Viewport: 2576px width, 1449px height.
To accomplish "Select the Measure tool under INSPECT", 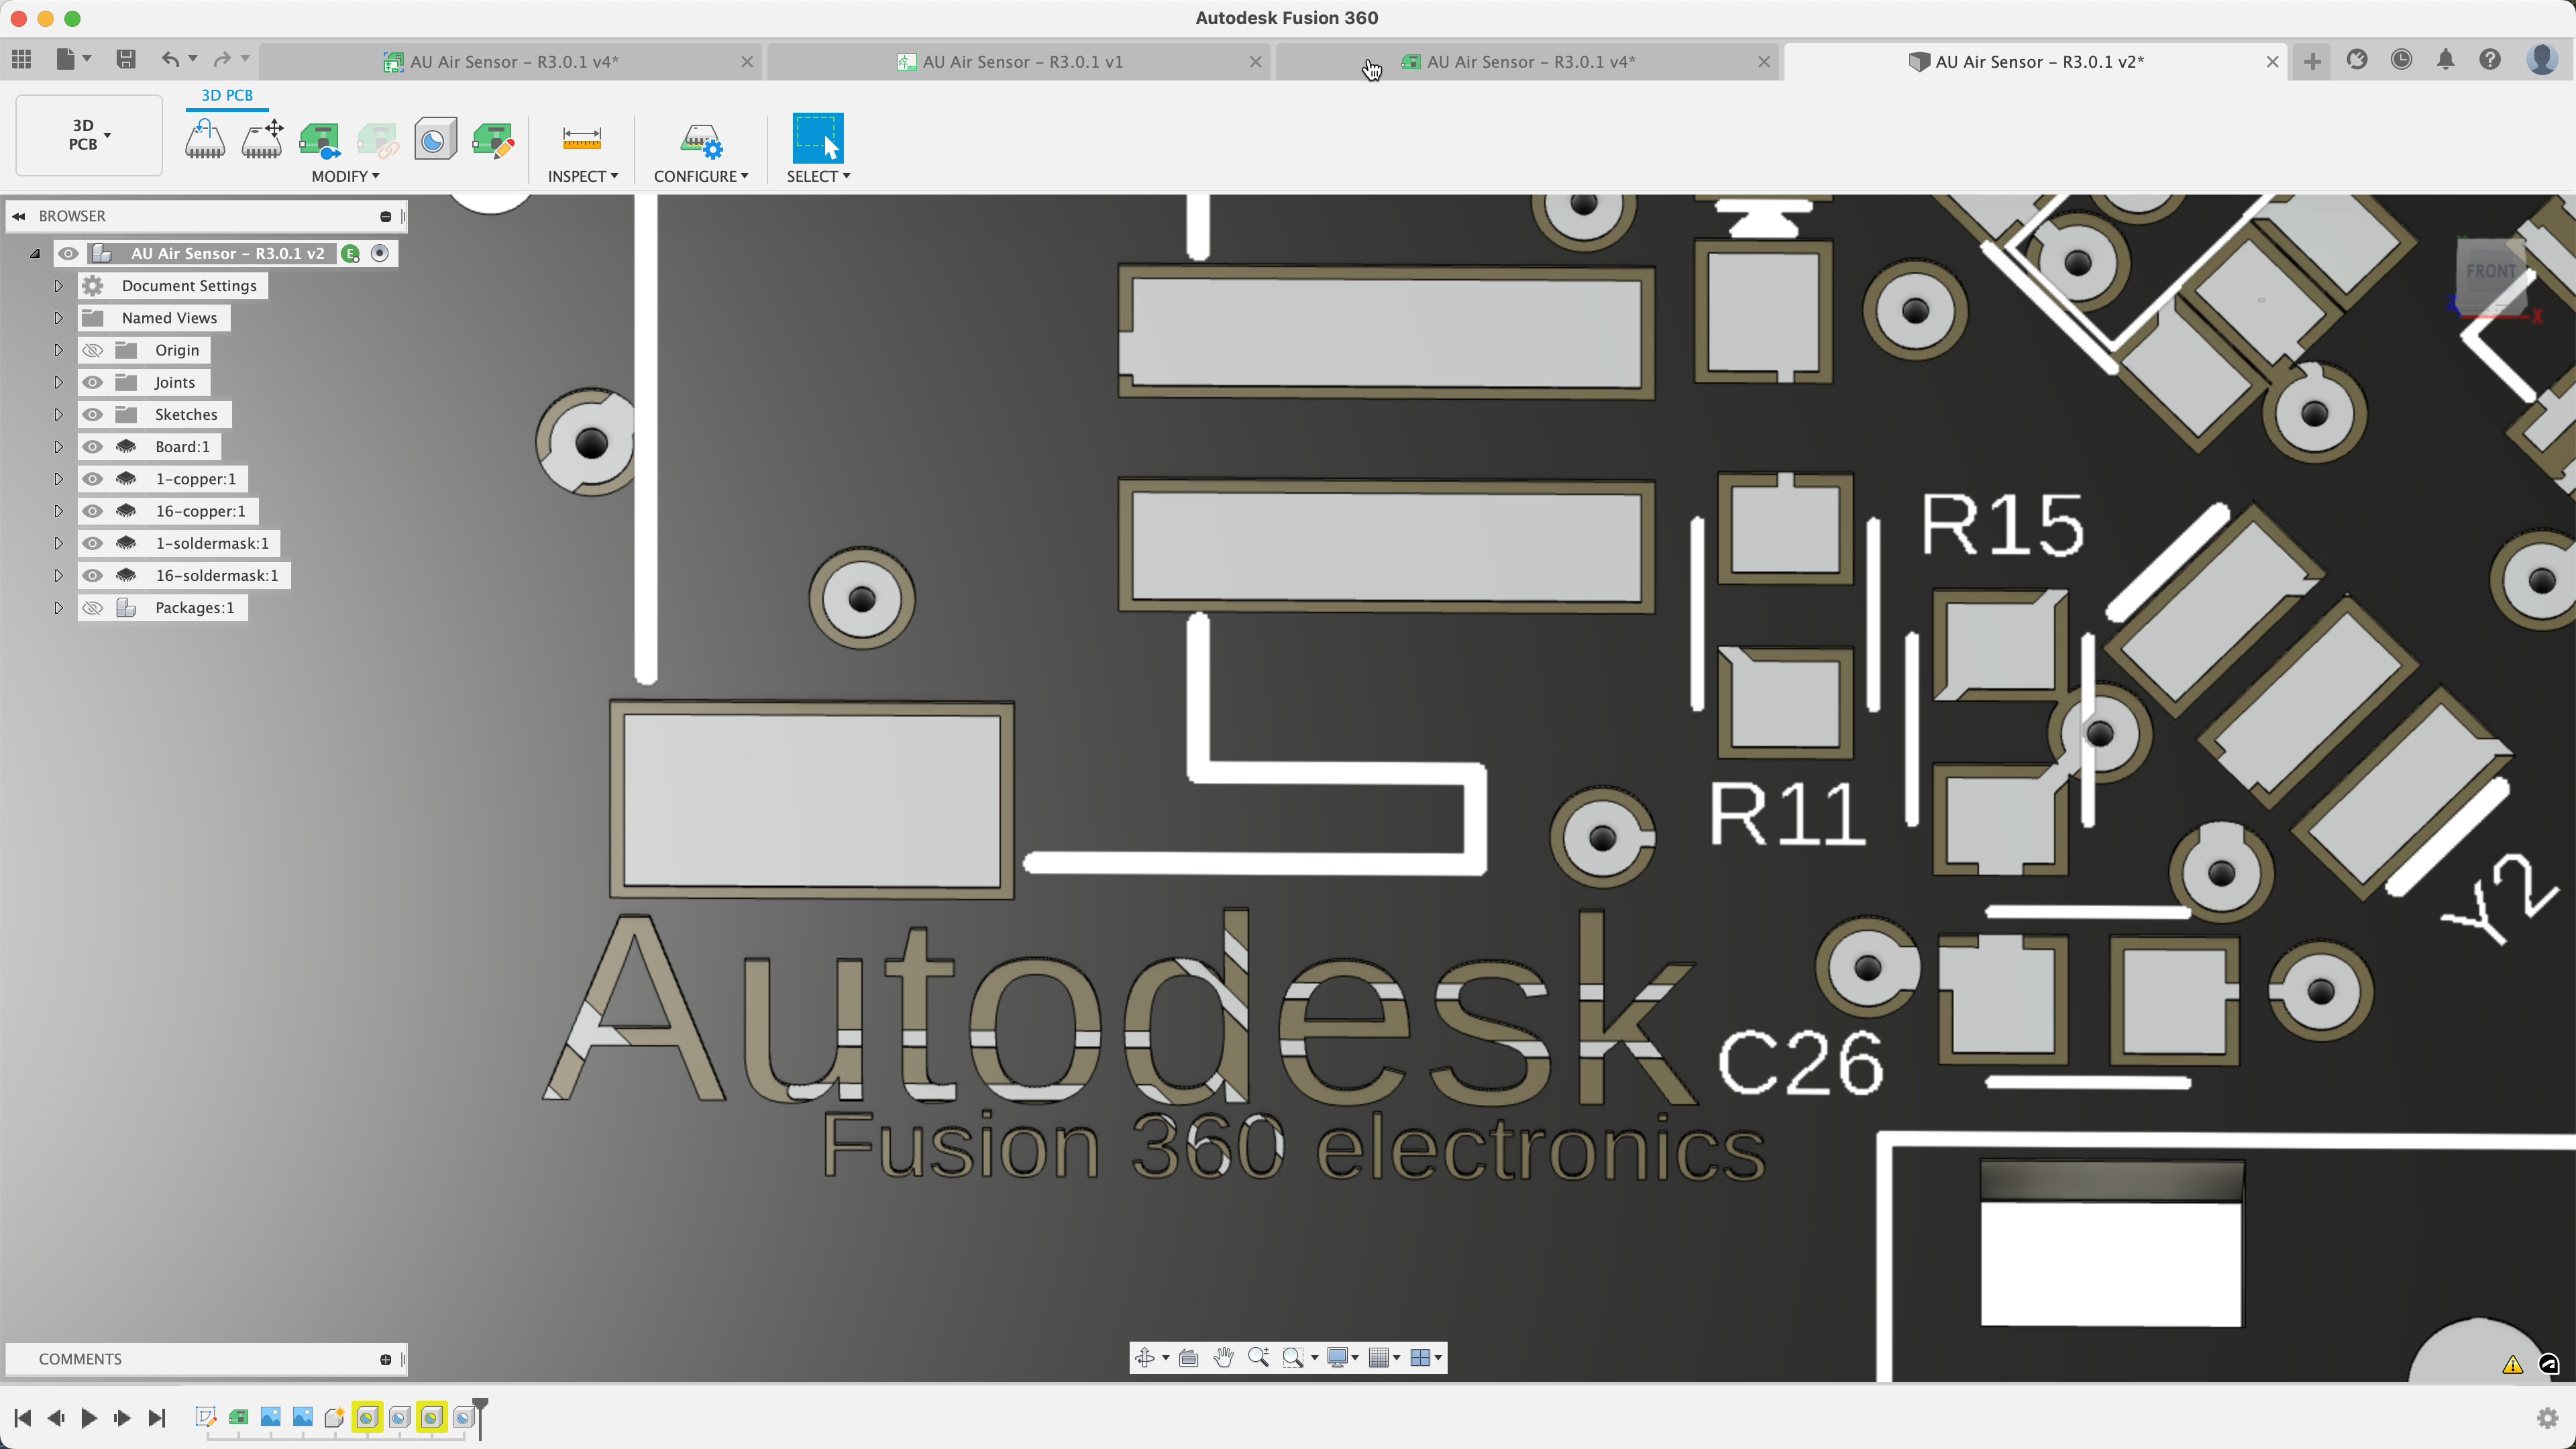I will (583, 140).
